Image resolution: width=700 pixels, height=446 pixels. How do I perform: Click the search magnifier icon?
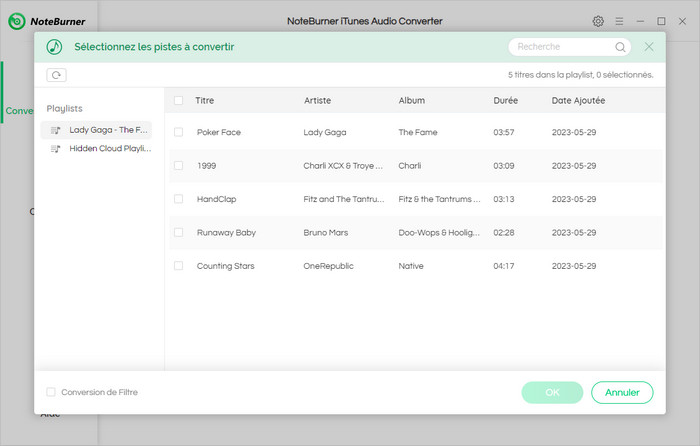pyautogui.click(x=620, y=47)
